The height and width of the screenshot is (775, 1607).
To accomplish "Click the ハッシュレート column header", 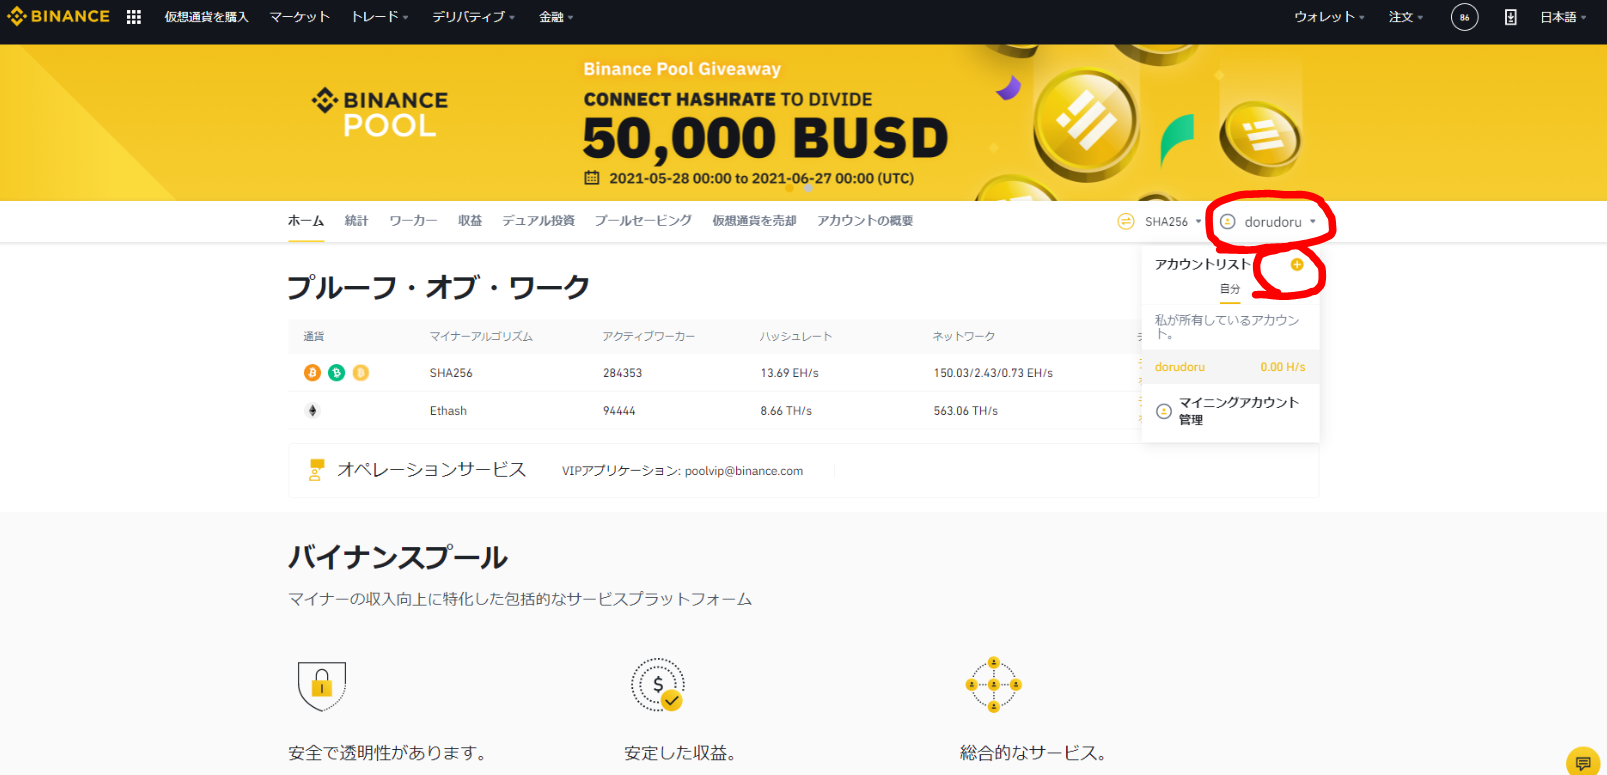I will [x=796, y=336].
